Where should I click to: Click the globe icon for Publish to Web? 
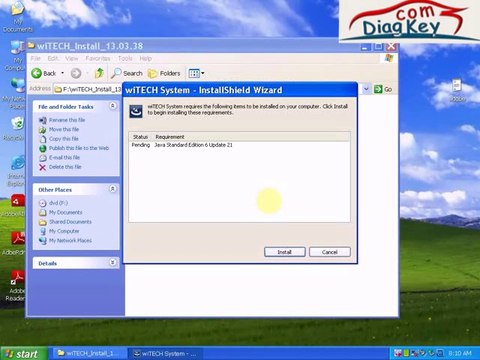[42, 148]
